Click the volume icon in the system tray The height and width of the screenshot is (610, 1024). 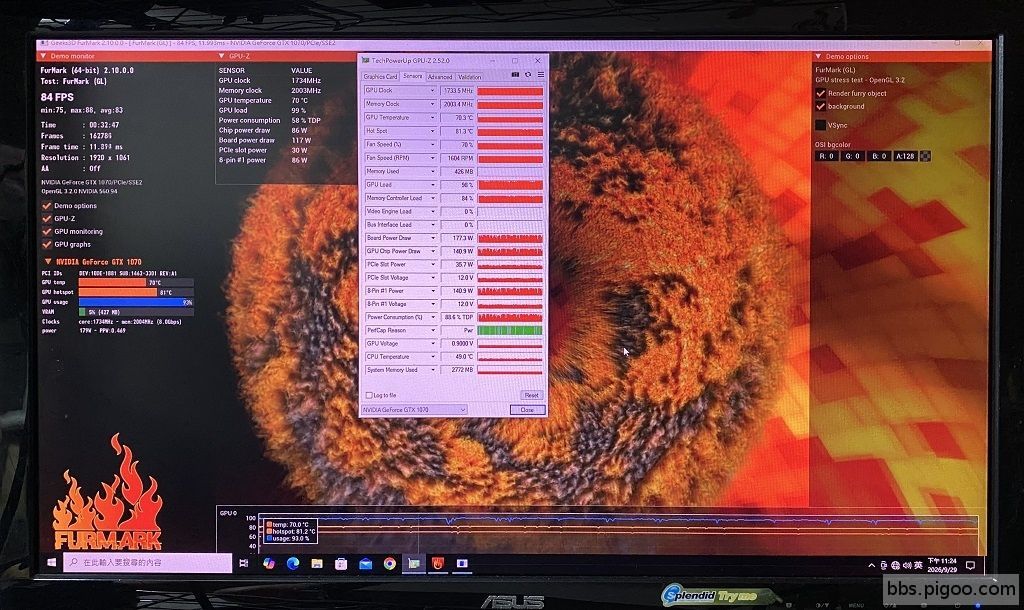(906, 566)
